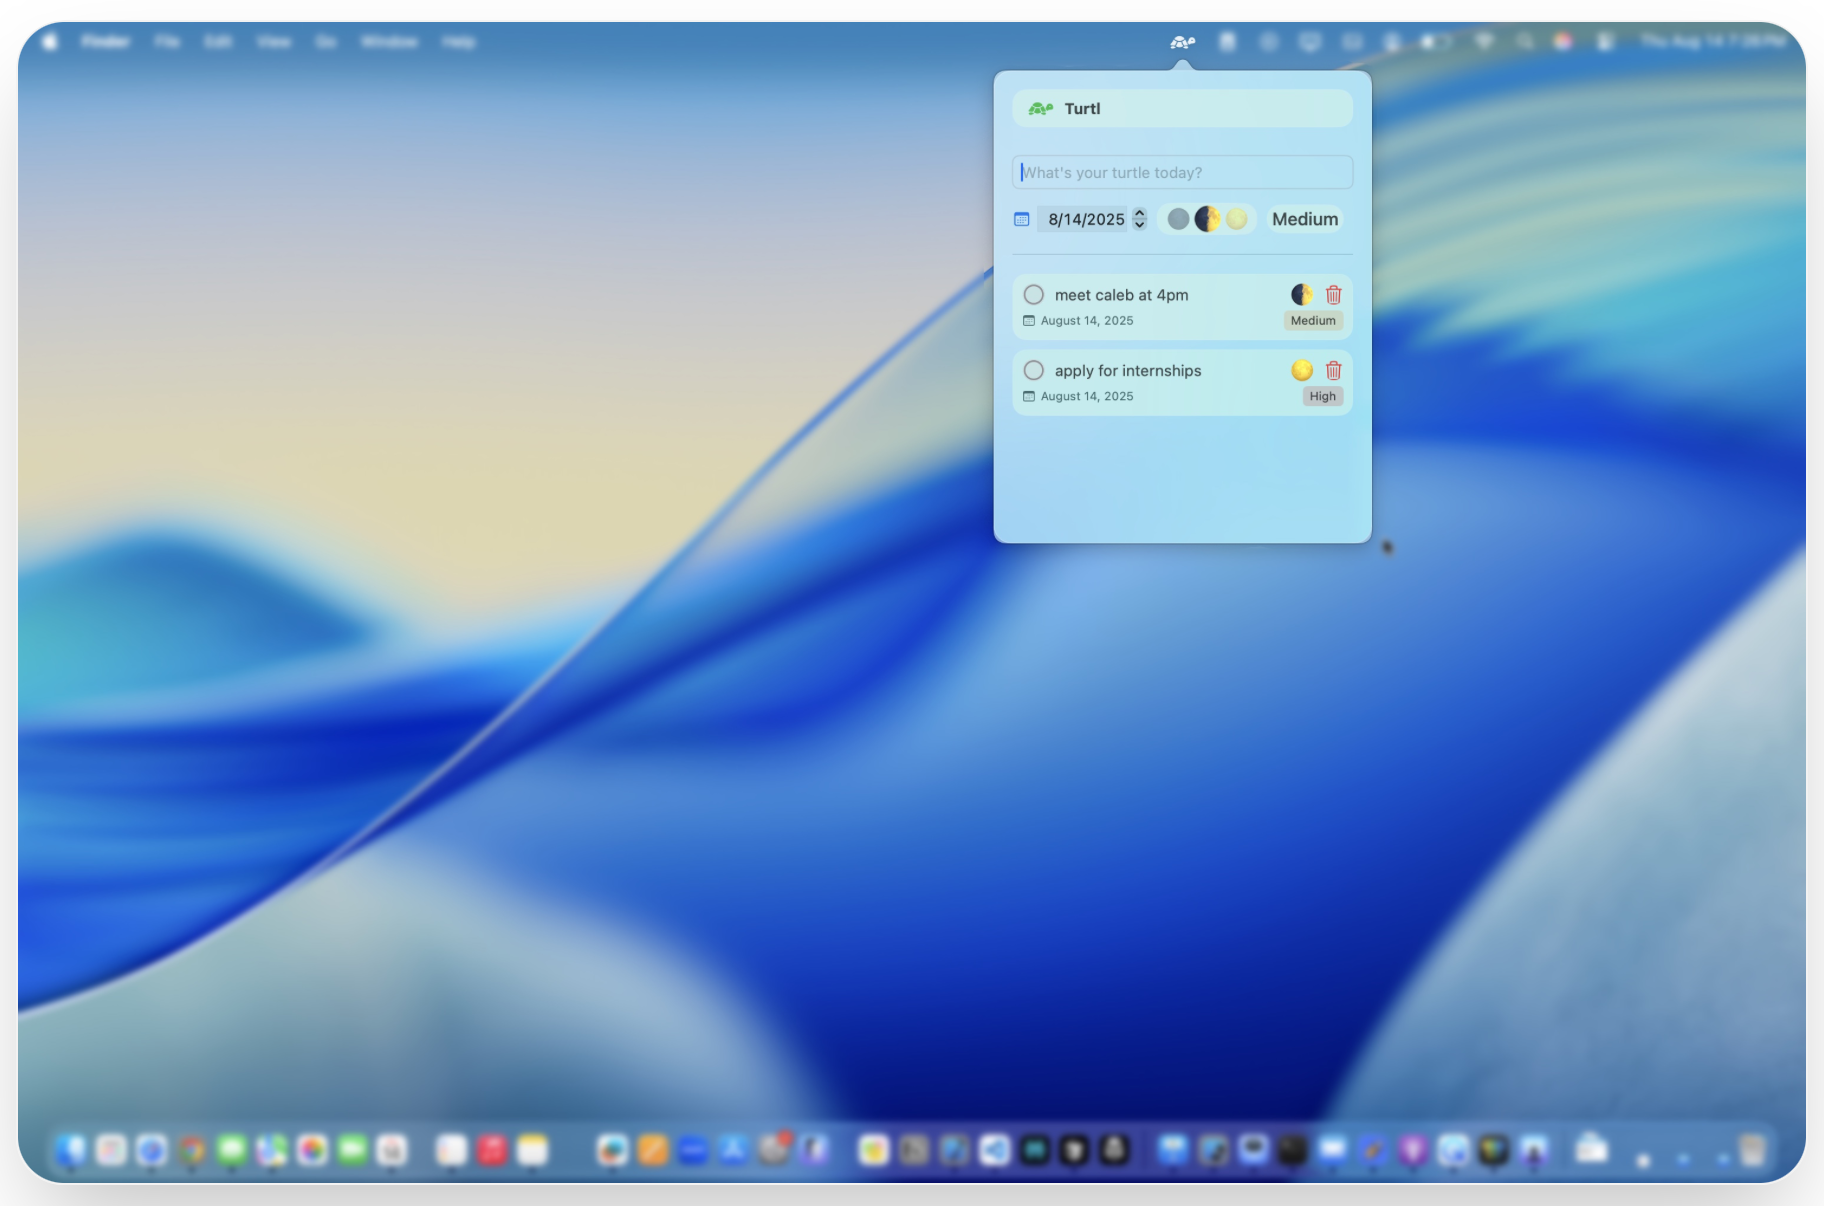Delete the 'meet caleb at 4pm' task
Screen dimensions: 1824x1206
tap(1333, 295)
